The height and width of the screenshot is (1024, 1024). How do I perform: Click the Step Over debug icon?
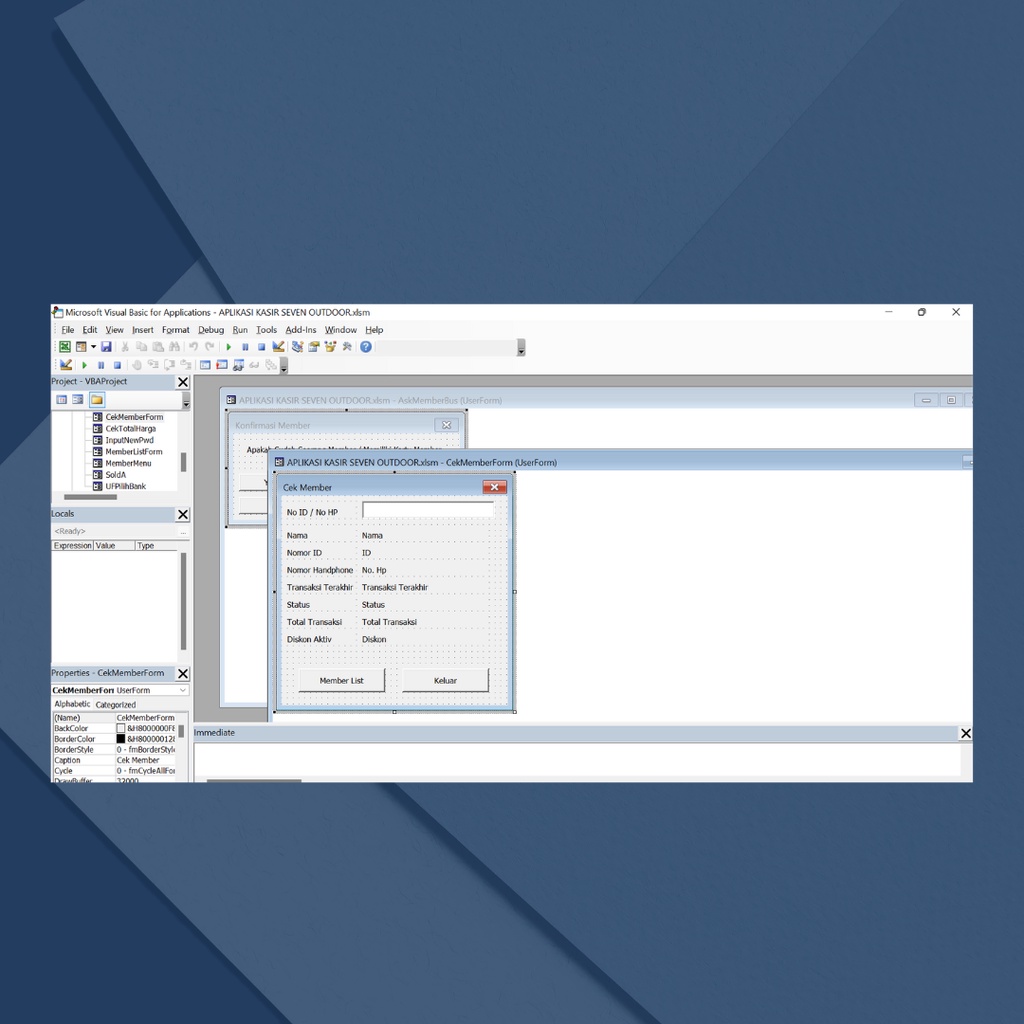pyautogui.click(x=169, y=364)
